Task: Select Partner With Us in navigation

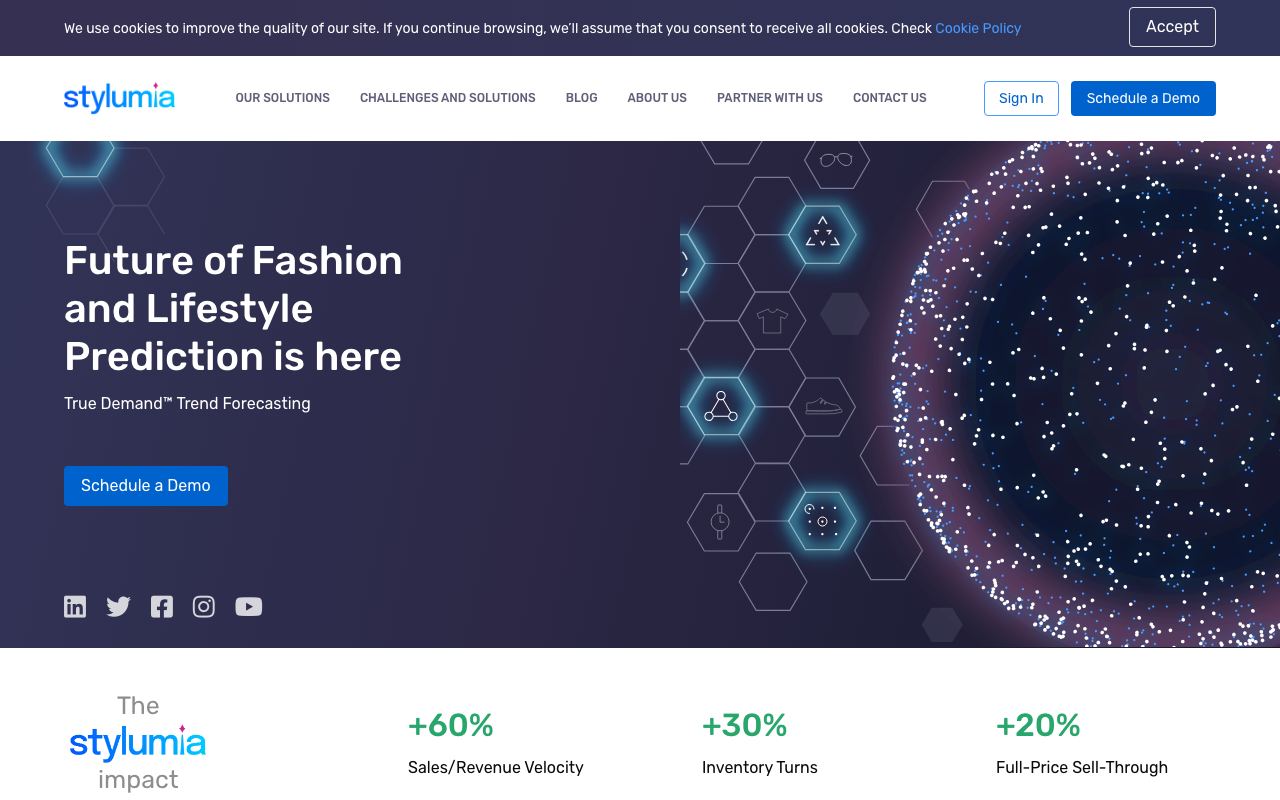Action: point(770,98)
